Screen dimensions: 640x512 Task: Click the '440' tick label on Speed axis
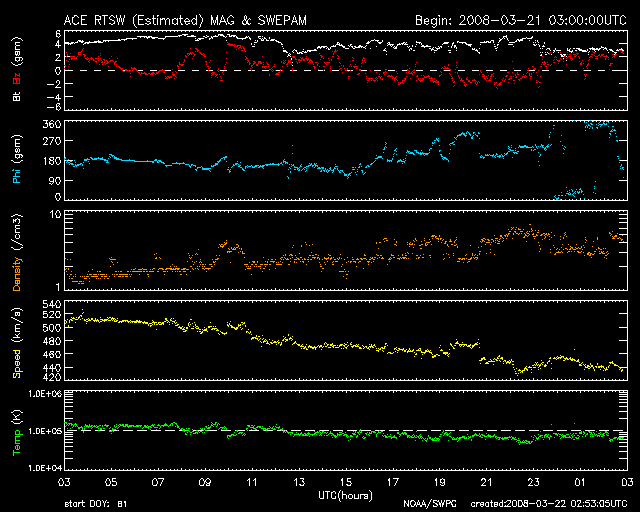click(x=52, y=367)
